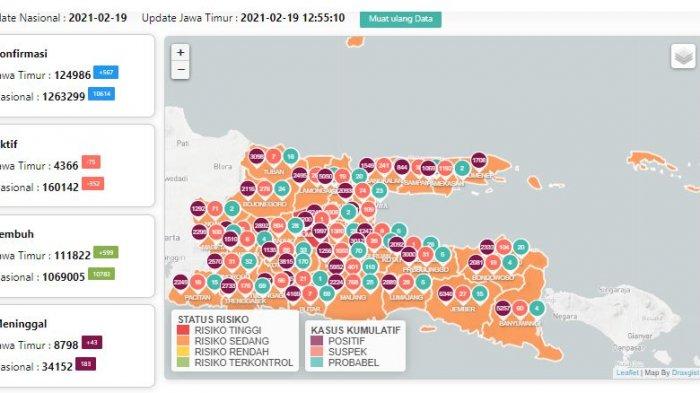
Task: Click the PROBABEL legend color swatch
Action: pyautogui.click(x=317, y=362)
